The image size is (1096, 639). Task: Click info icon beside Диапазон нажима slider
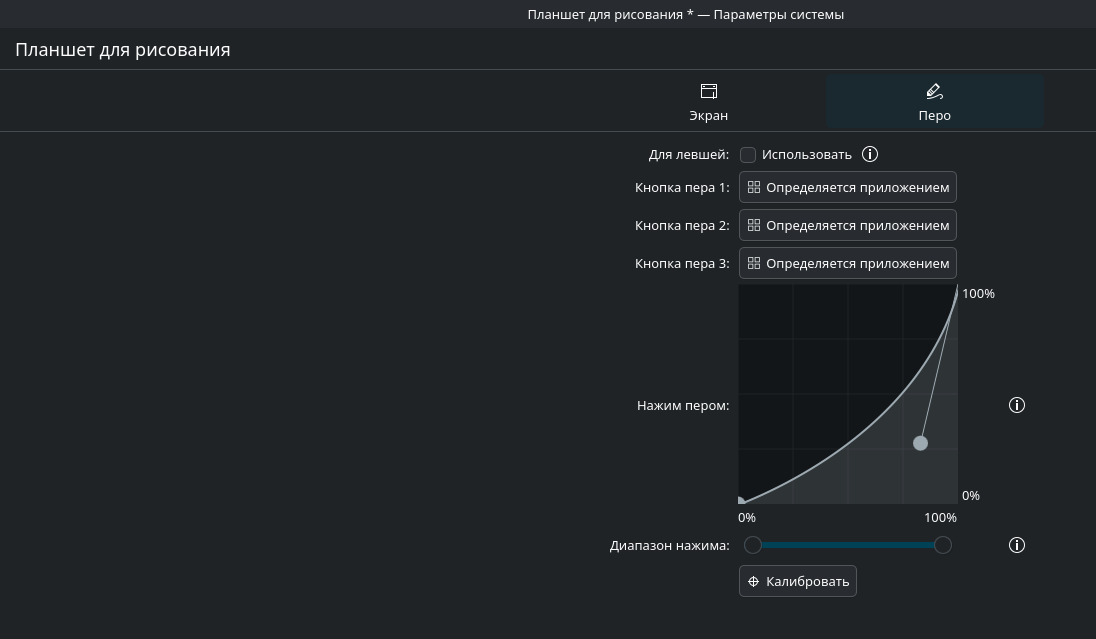(x=1017, y=545)
